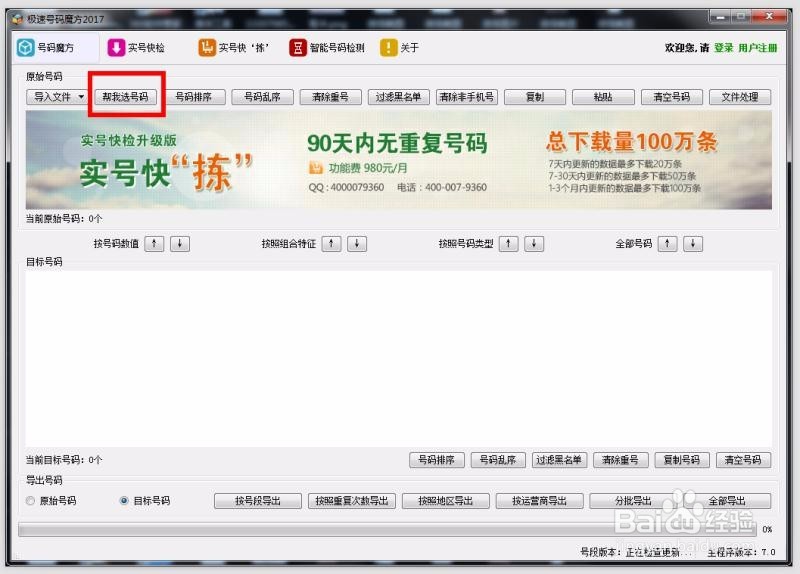Click the red hourglass 智能号码检测 icon
This screenshot has width=800, height=574.
point(298,47)
